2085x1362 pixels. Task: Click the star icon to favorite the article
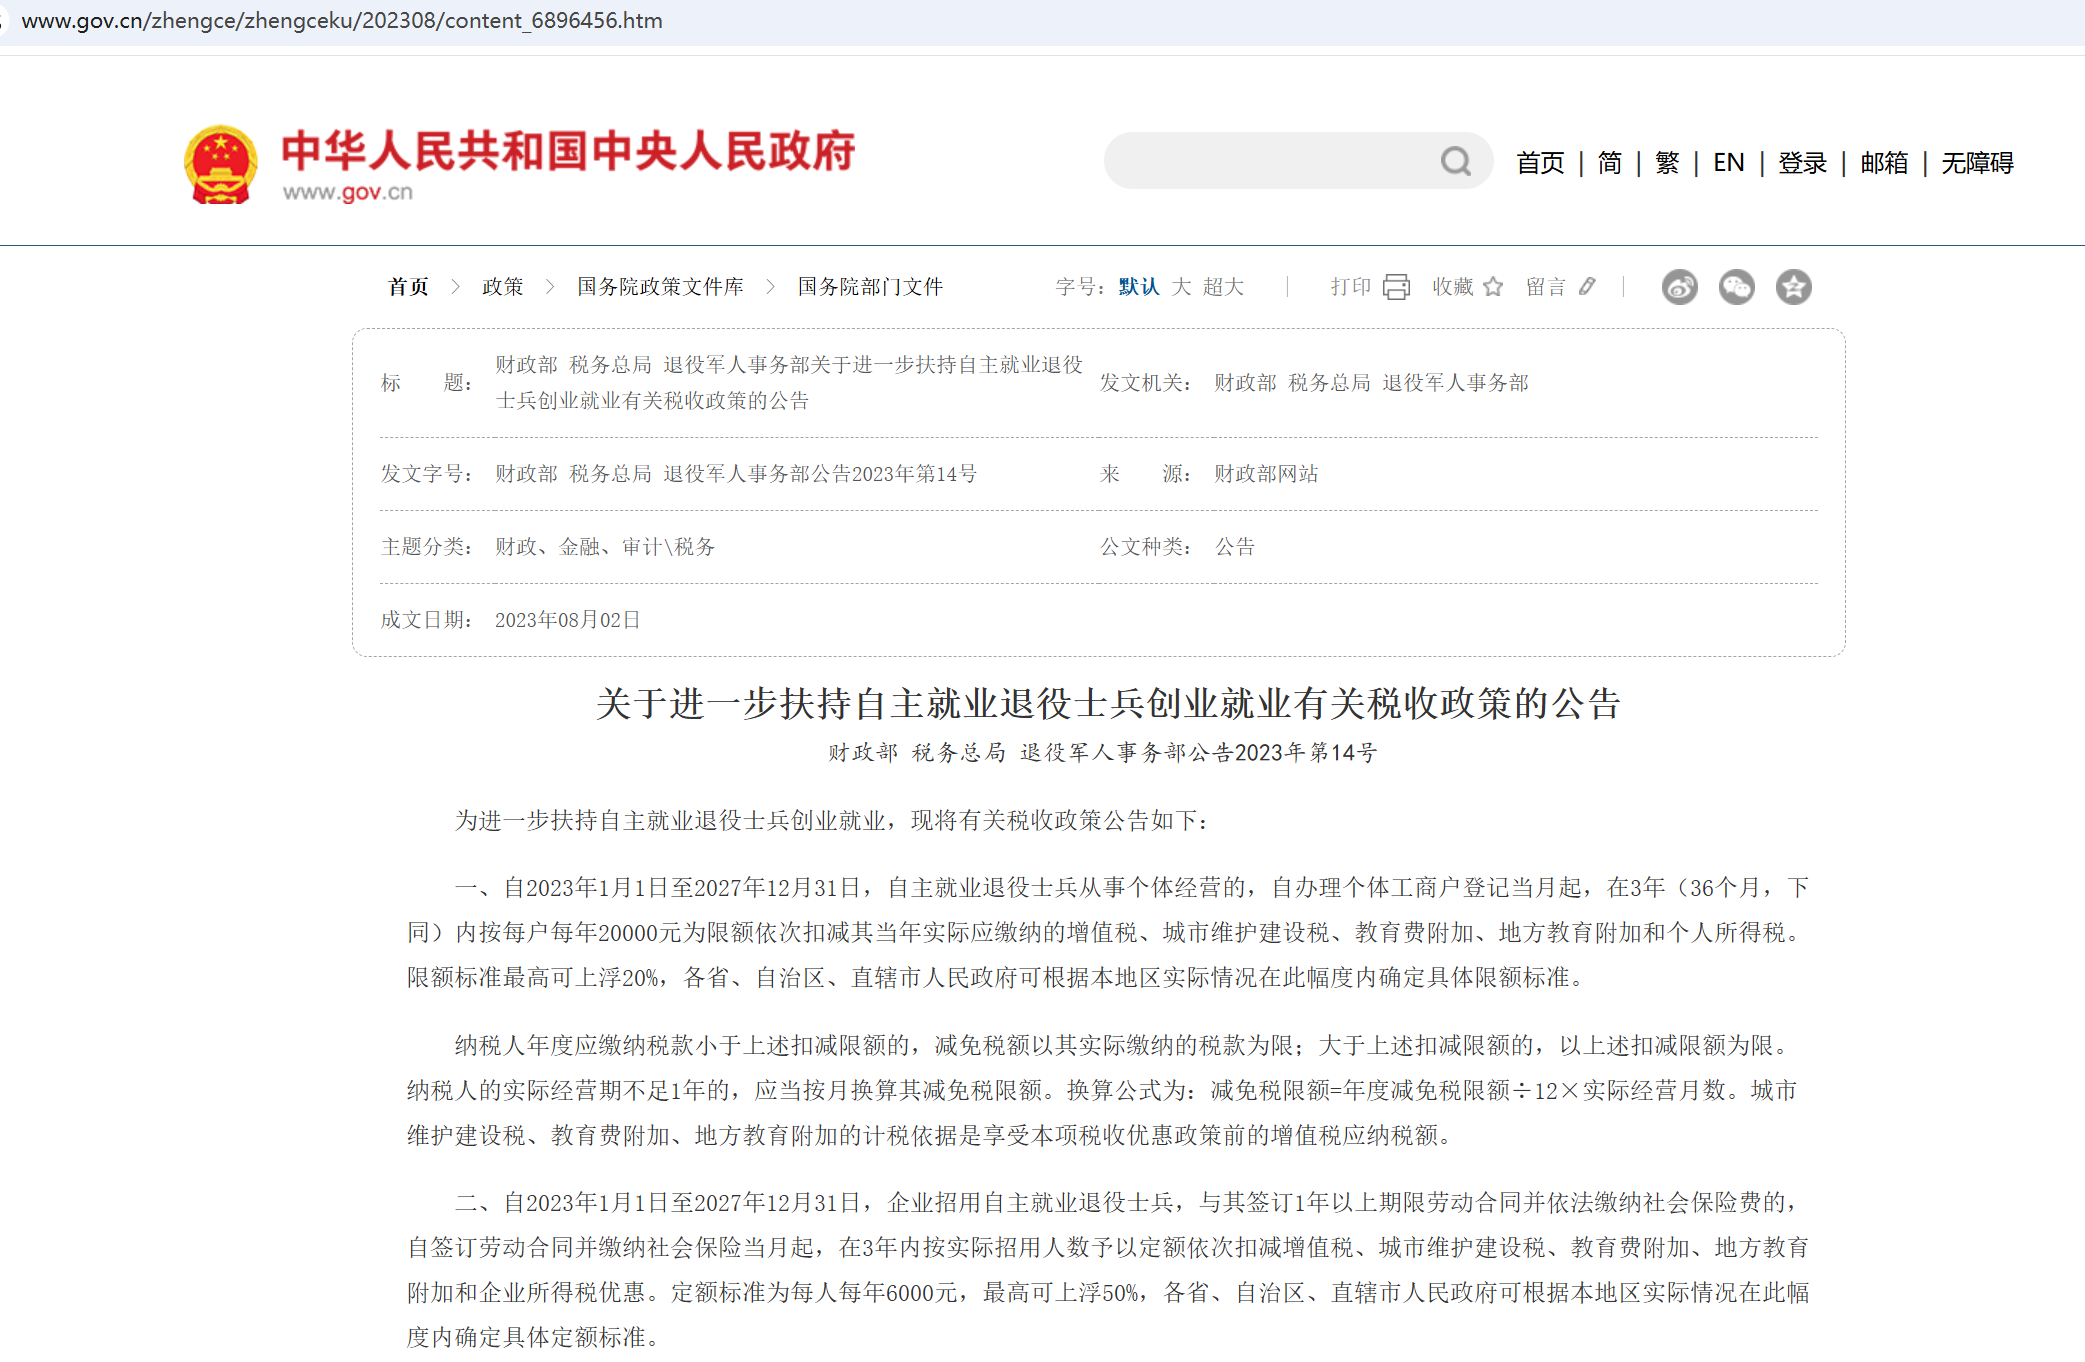1494,286
